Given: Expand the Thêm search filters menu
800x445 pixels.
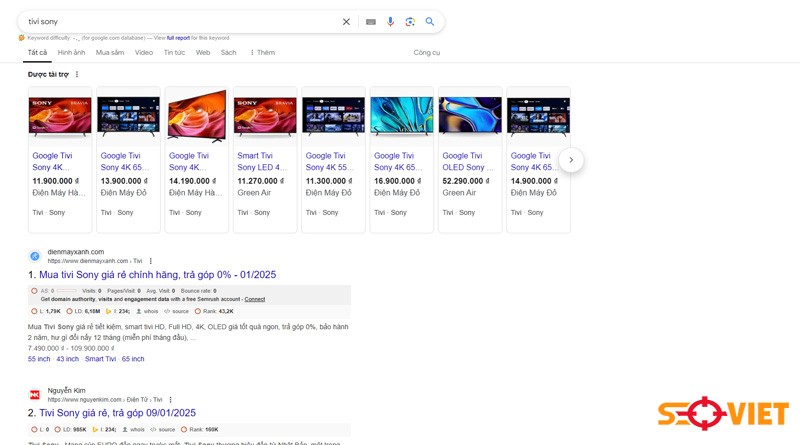Looking at the screenshot, I should point(262,53).
